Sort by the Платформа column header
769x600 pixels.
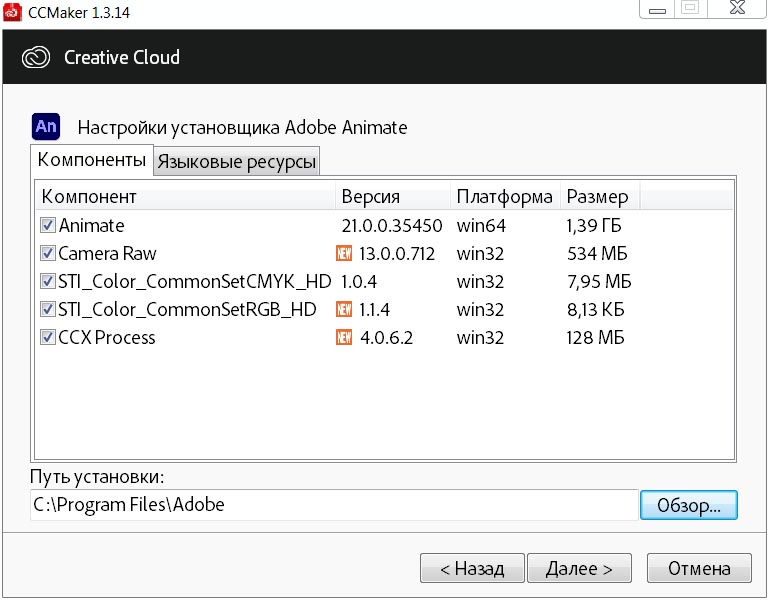coord(505,196)
